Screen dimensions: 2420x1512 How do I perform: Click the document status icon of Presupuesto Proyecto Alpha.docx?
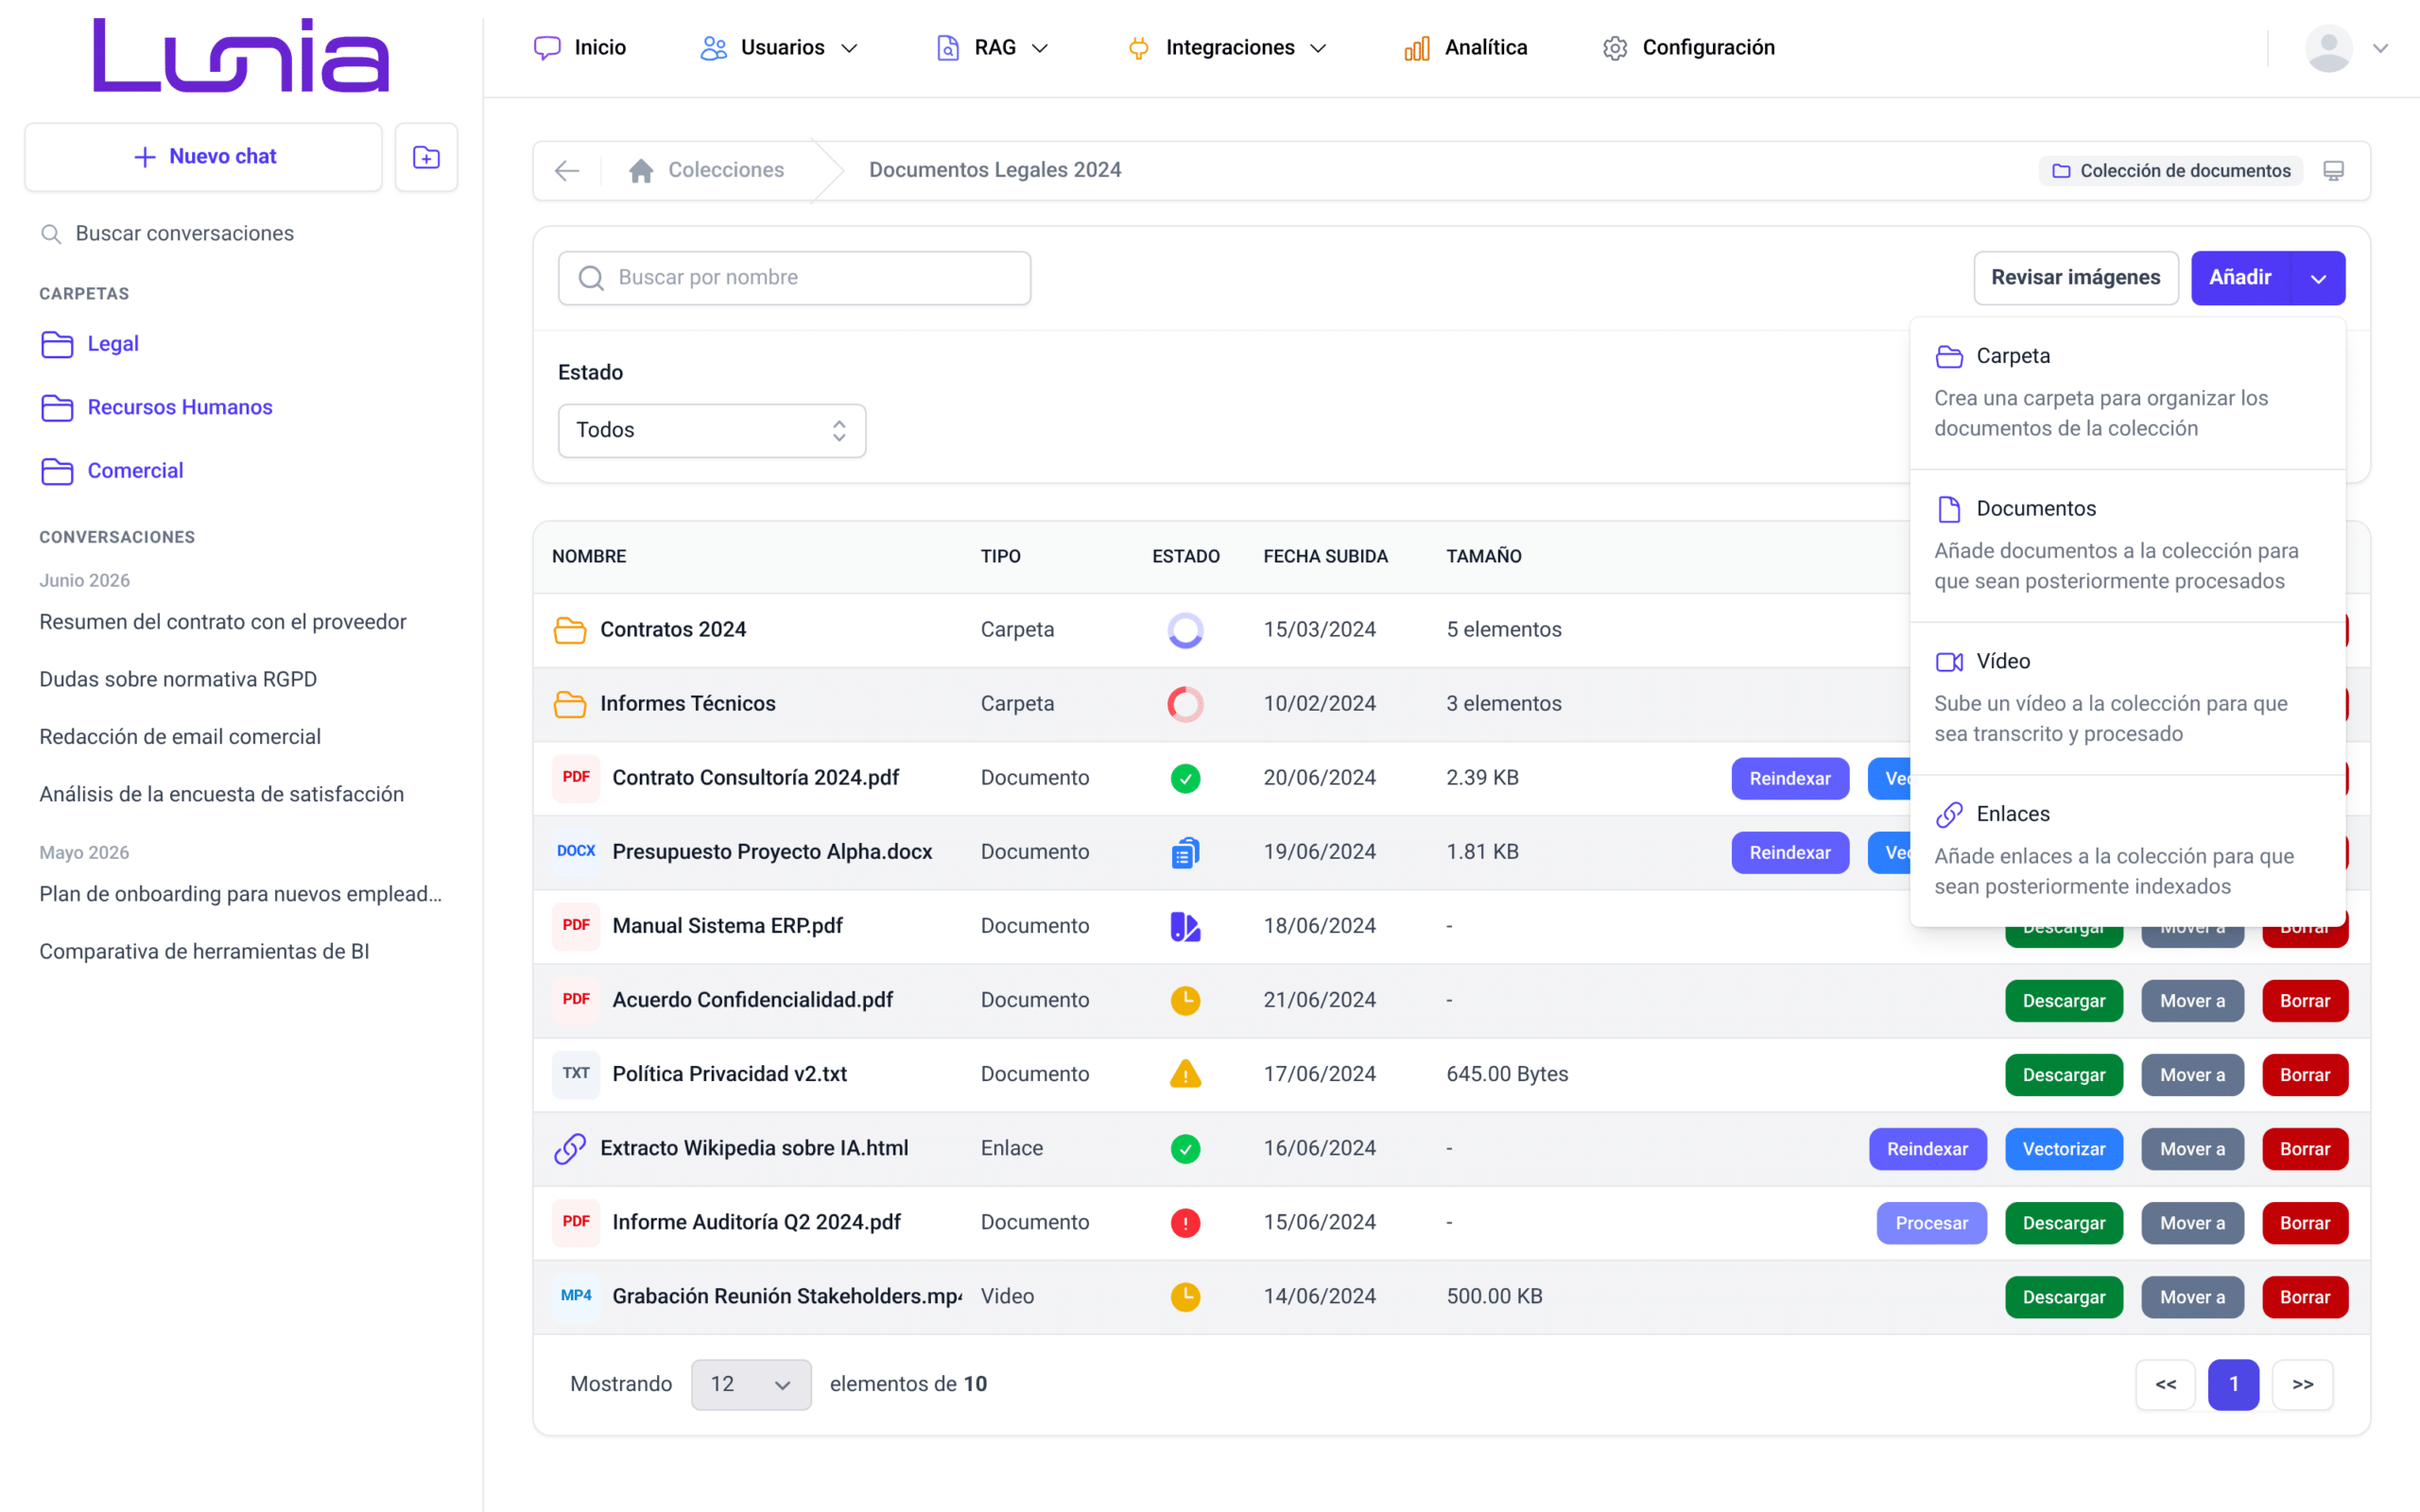1185,852
